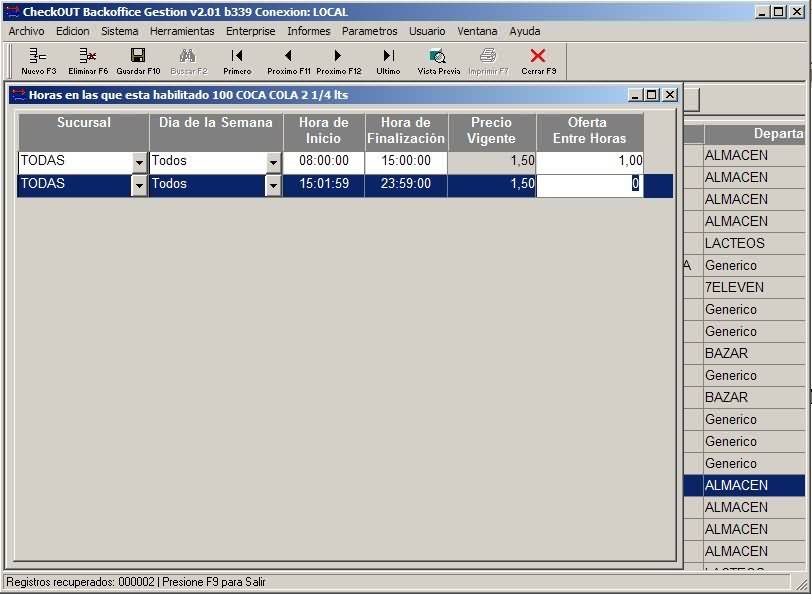The height and width of the screenshot is (594, 812).
Task: Open the Herramientas menu
Action: (182, 31)
